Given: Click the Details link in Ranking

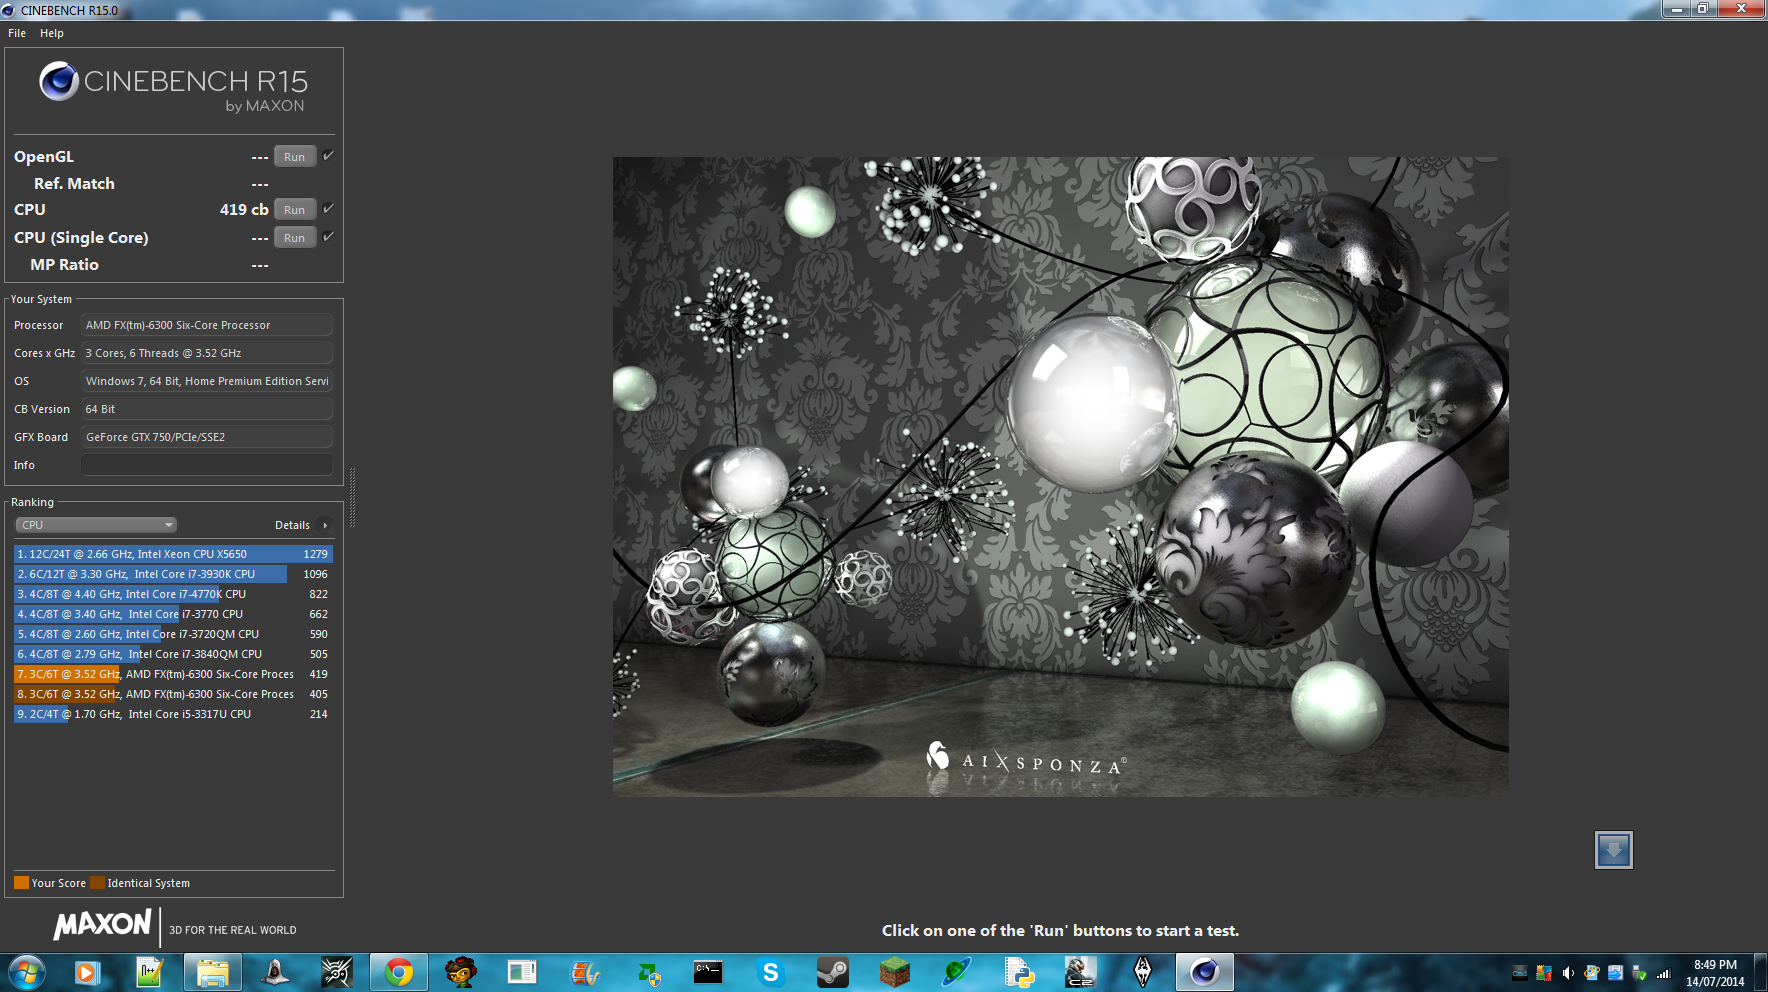Looking at the screenshot, I should (x=292, y=525).
